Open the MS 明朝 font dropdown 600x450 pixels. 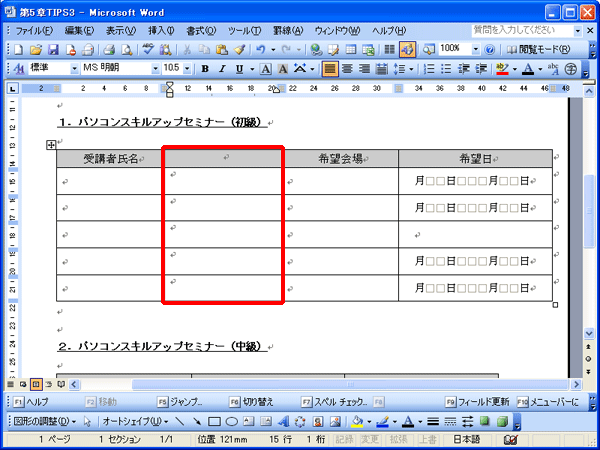(x=156, y=69)
